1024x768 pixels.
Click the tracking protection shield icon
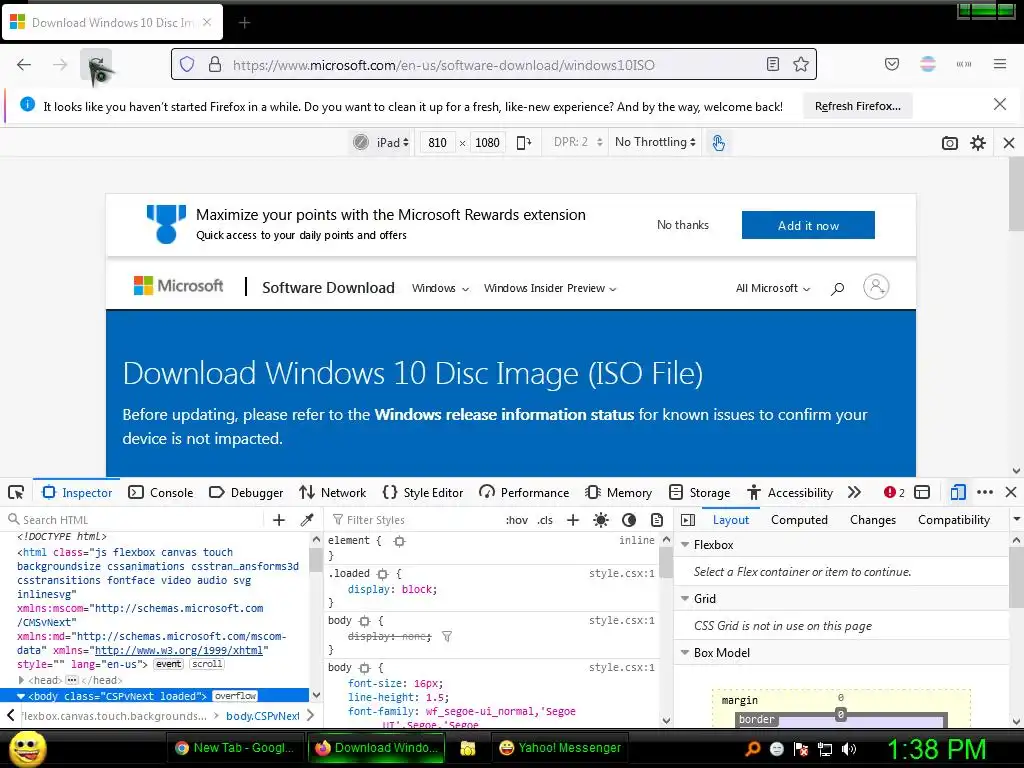pos(187,64)
